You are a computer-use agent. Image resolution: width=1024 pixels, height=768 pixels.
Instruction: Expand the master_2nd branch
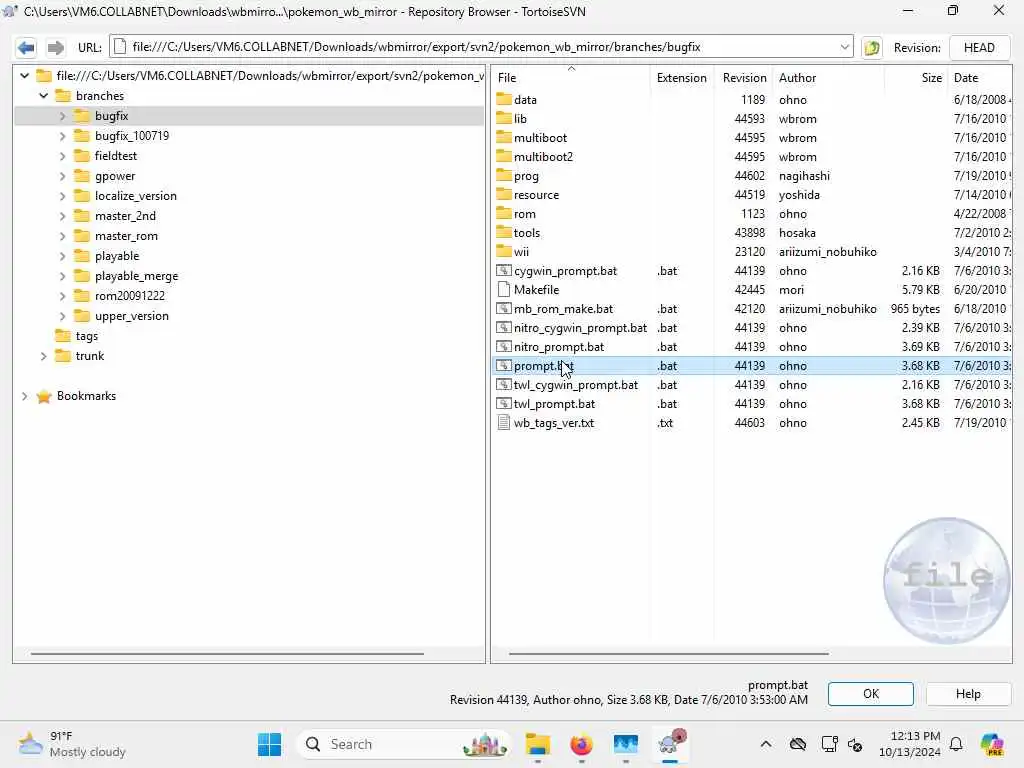pos(63,216)
